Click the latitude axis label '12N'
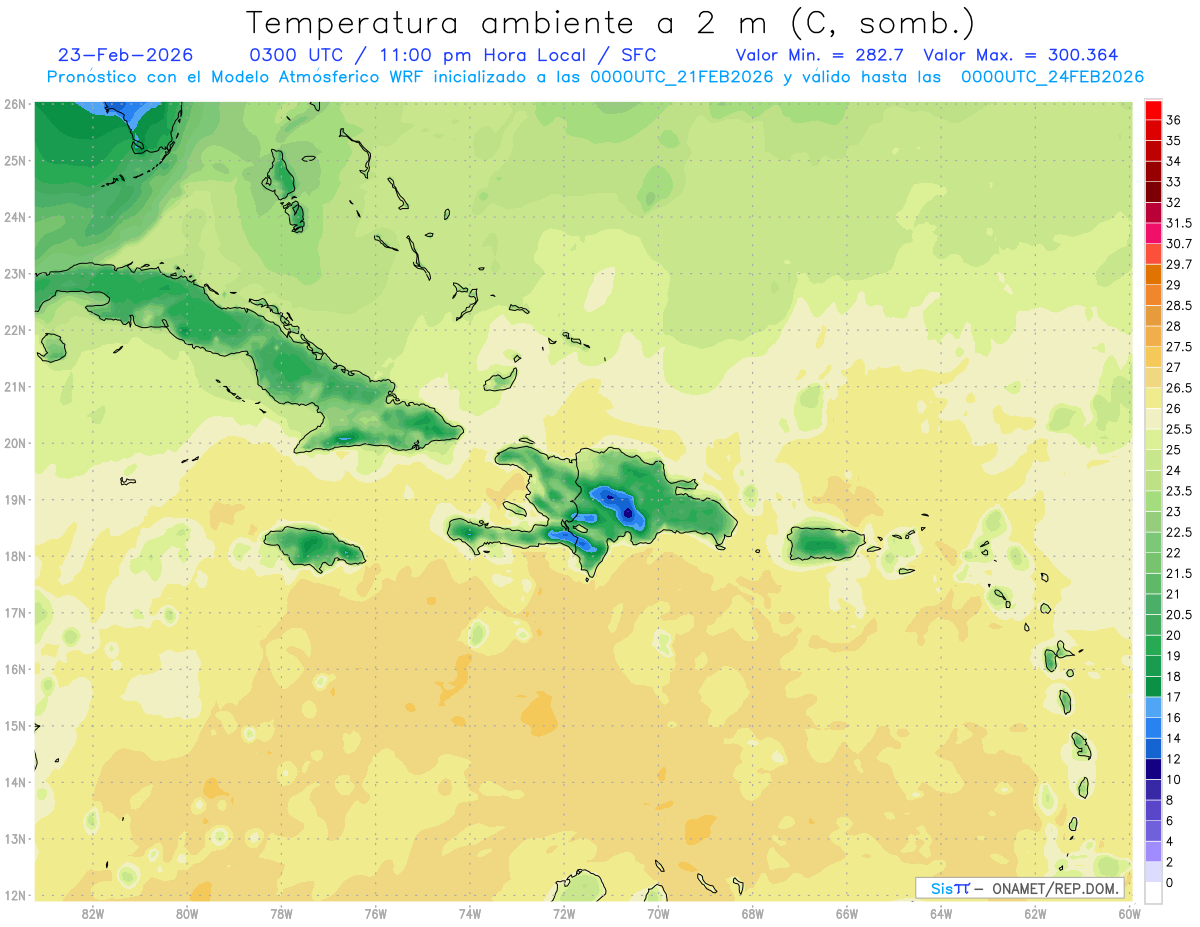This screenshot has width=1200, height=927. point(15,895)
